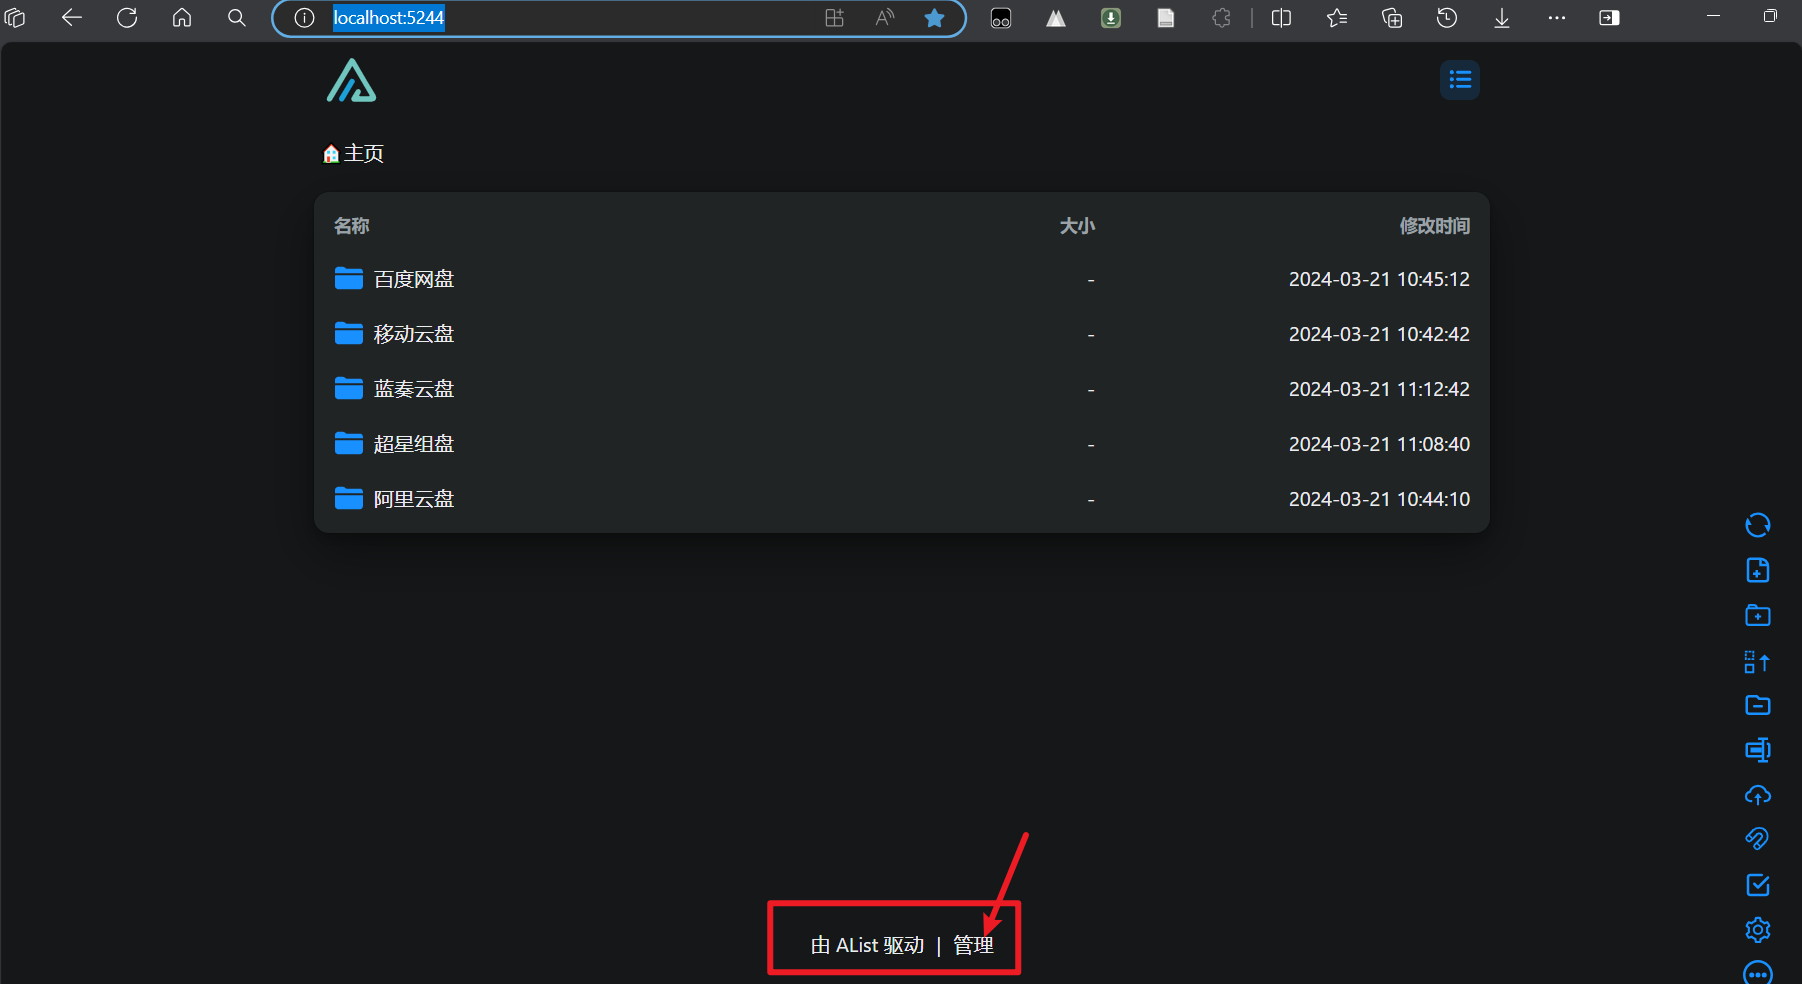The width and height of the screenshot is (1802, 984).
Task: Click the AList logo
Action: point(351,80)
